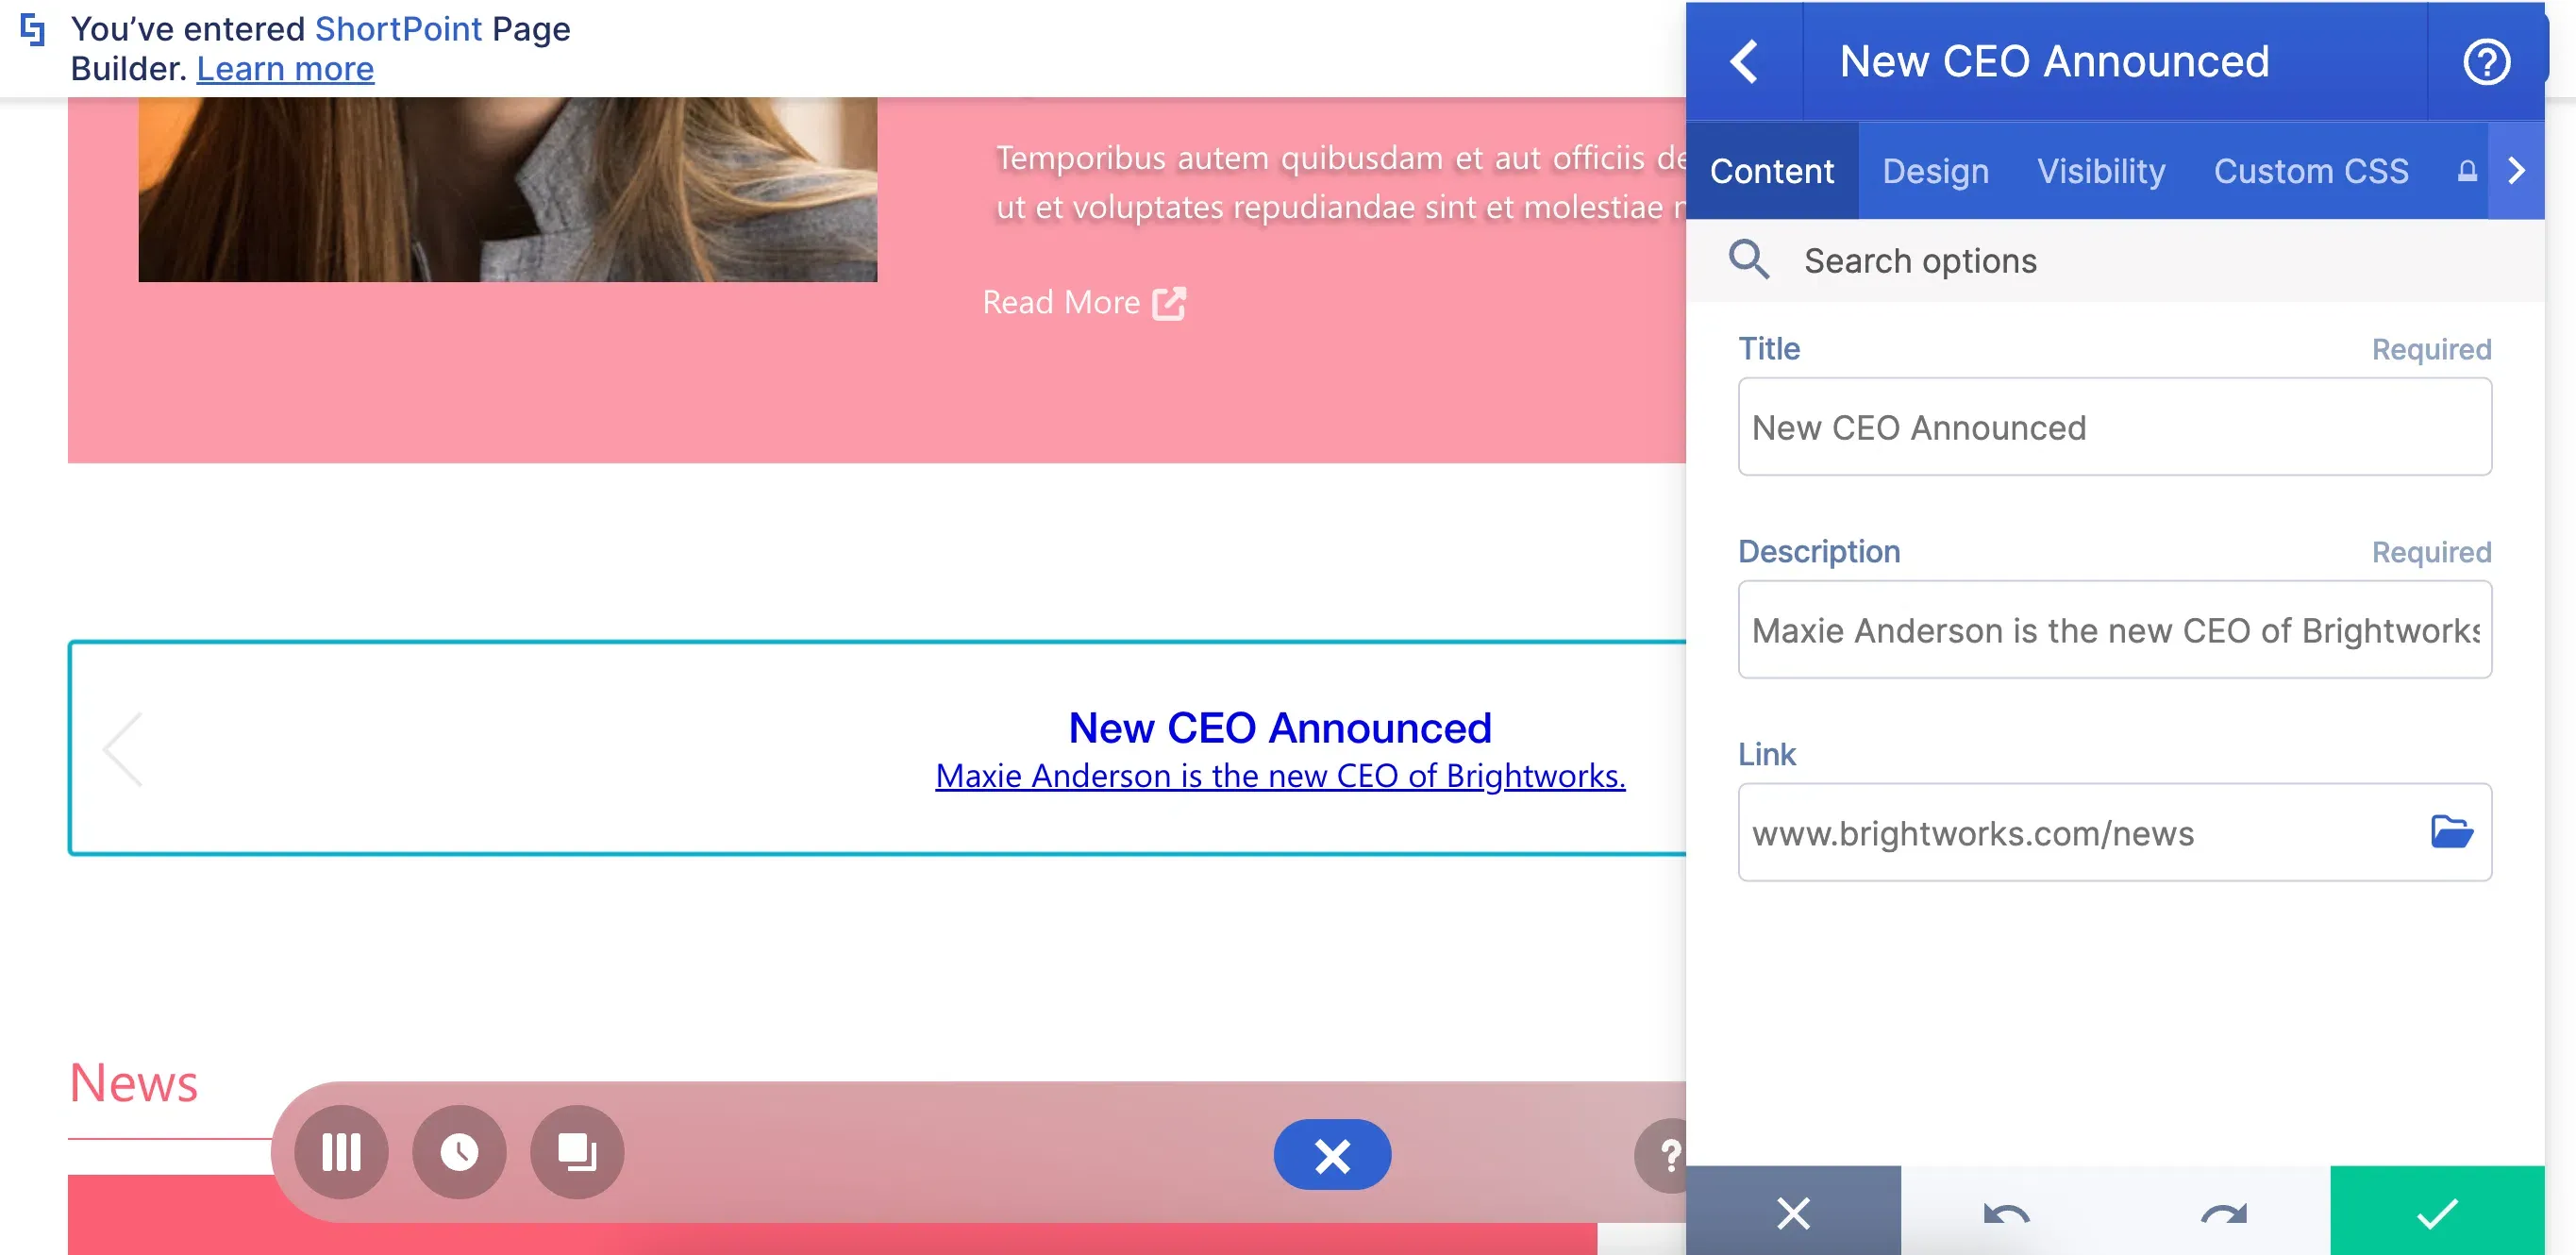The height and width of the screenshot is (1255, 2576).
Task: Click the Learn more link
Action: point(285,69)
